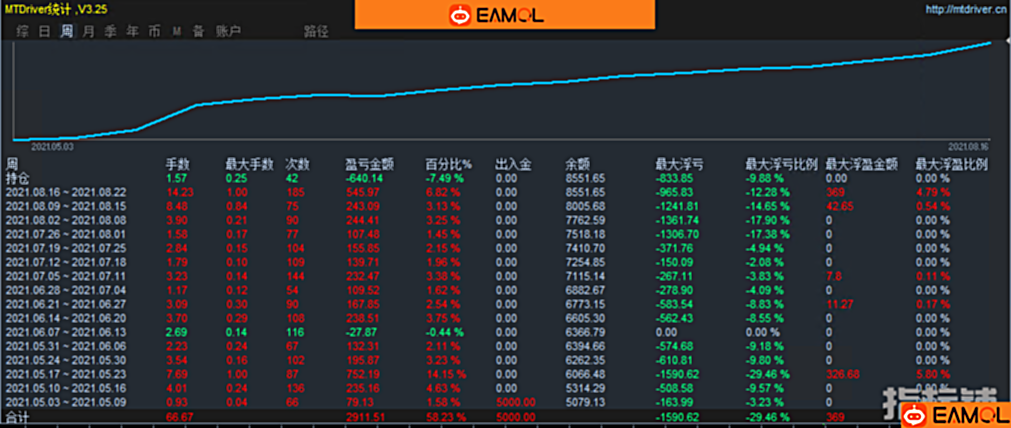1011x428 pixels.
Task: Click the 545.97 profit value
Action: click(363, 192)
